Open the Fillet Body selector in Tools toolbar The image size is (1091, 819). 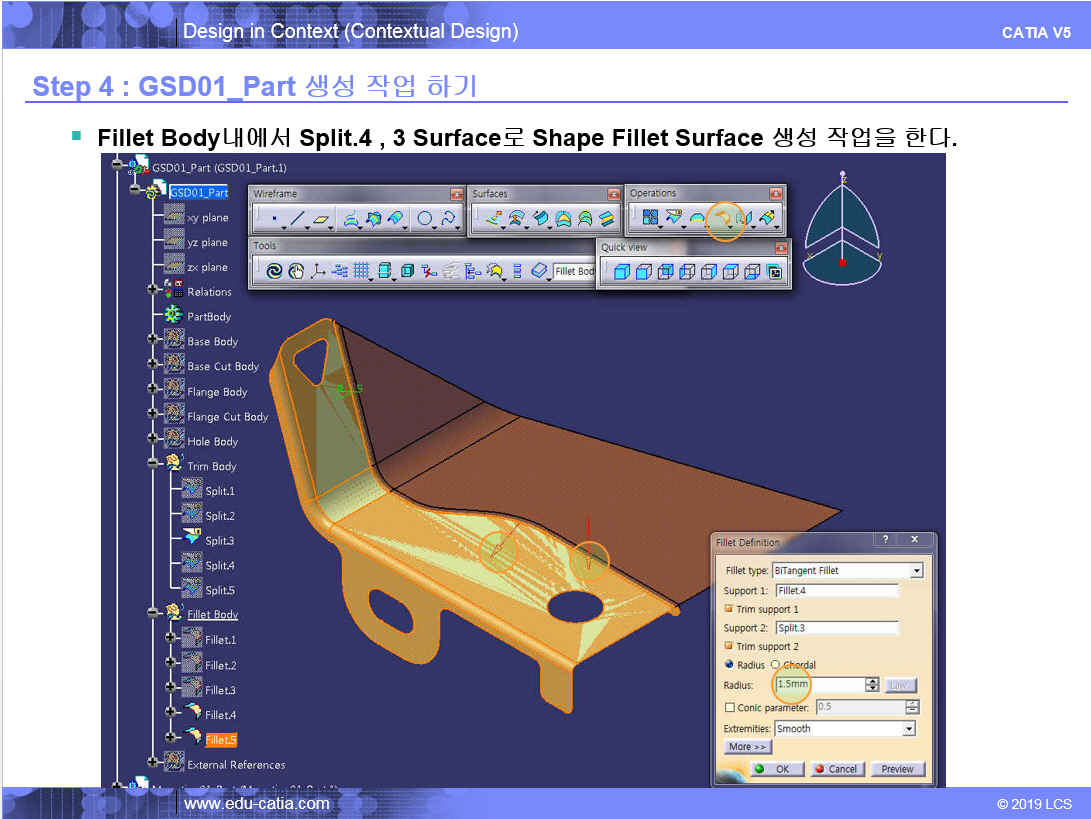(574, 271)
